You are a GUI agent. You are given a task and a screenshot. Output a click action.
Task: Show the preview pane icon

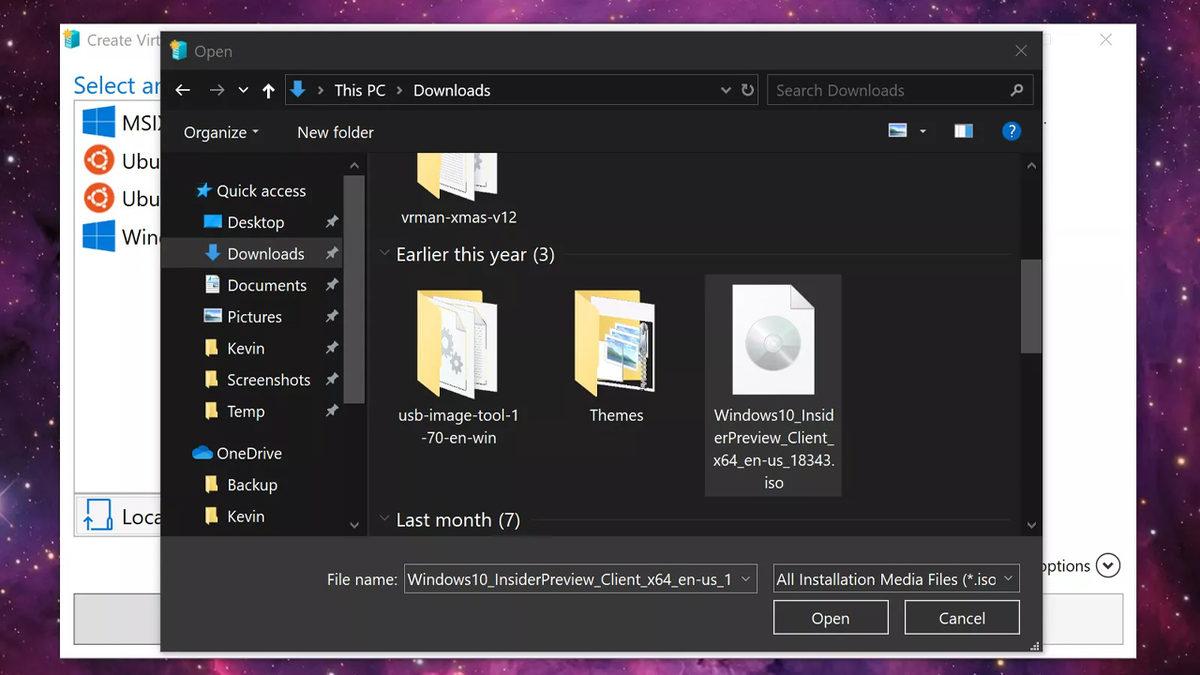tap(963, 131)
